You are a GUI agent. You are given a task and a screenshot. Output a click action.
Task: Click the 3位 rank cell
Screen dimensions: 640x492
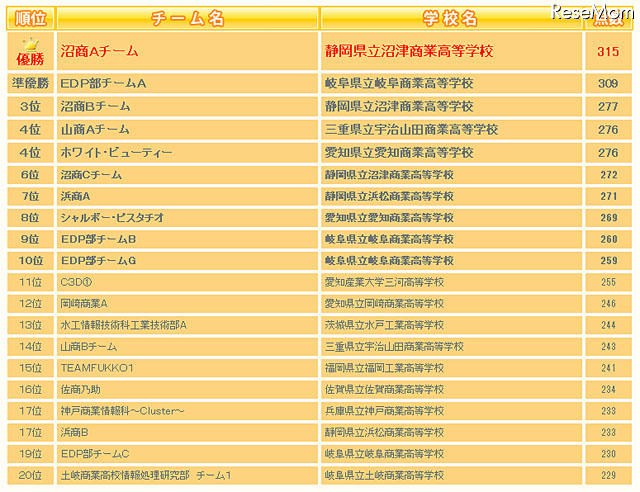30,107
